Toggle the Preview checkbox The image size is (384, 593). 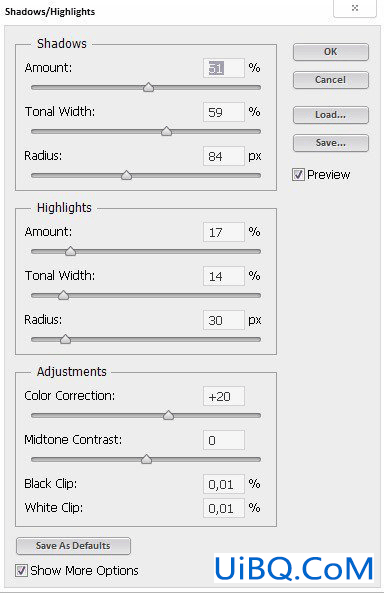298,174
